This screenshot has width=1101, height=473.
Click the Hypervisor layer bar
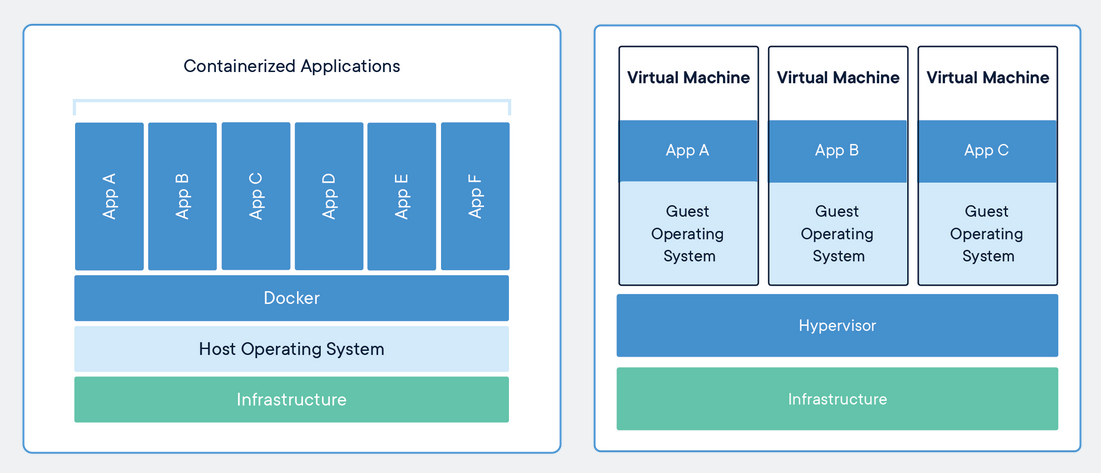[837, 325]
